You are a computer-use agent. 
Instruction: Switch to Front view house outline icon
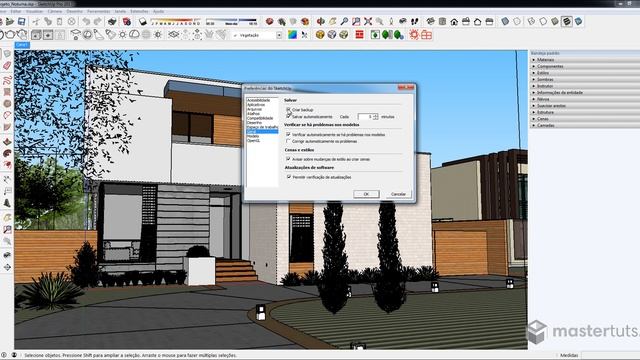point(454,21)
